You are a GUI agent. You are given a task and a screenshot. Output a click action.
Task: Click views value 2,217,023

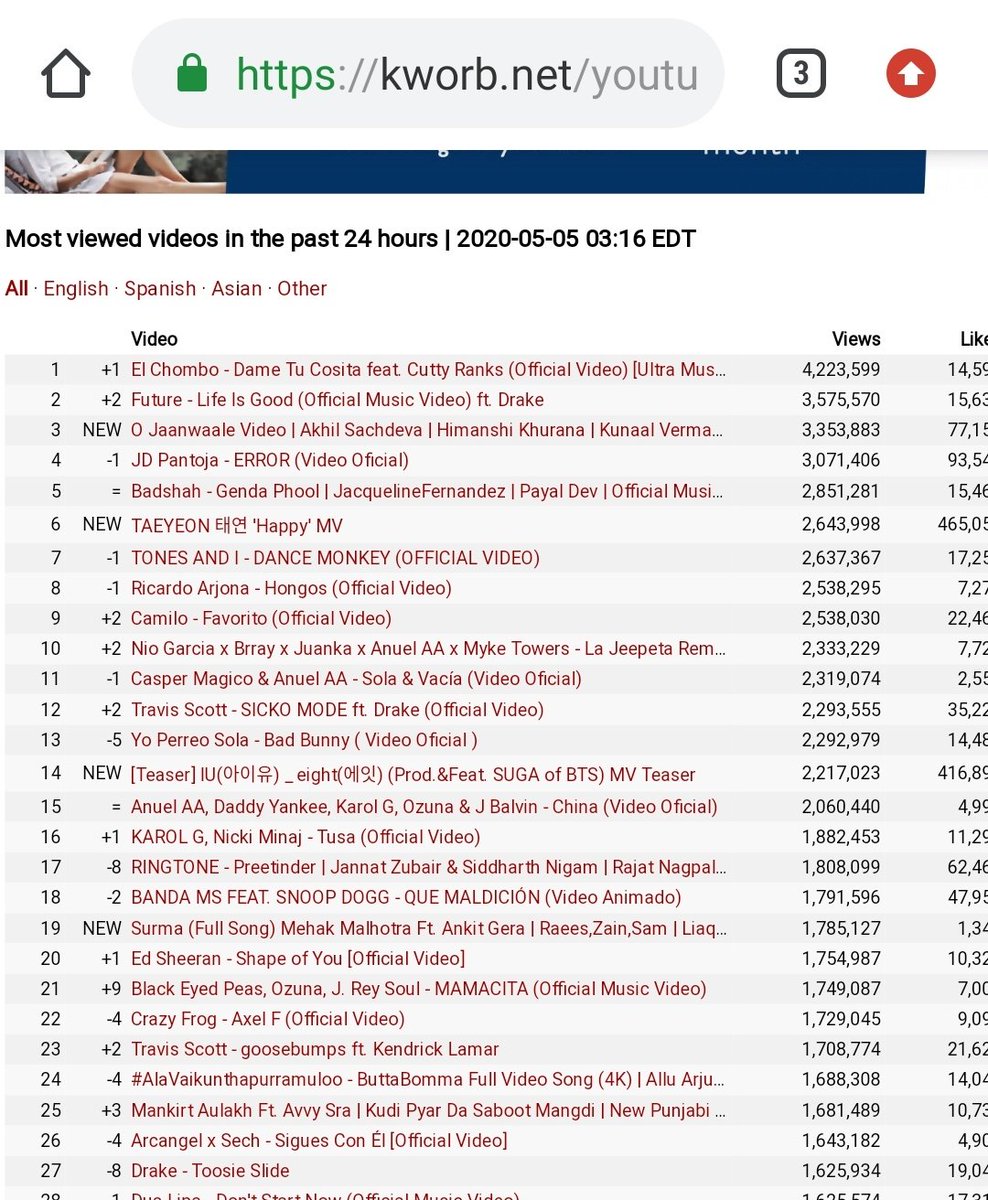click(841, 774)
